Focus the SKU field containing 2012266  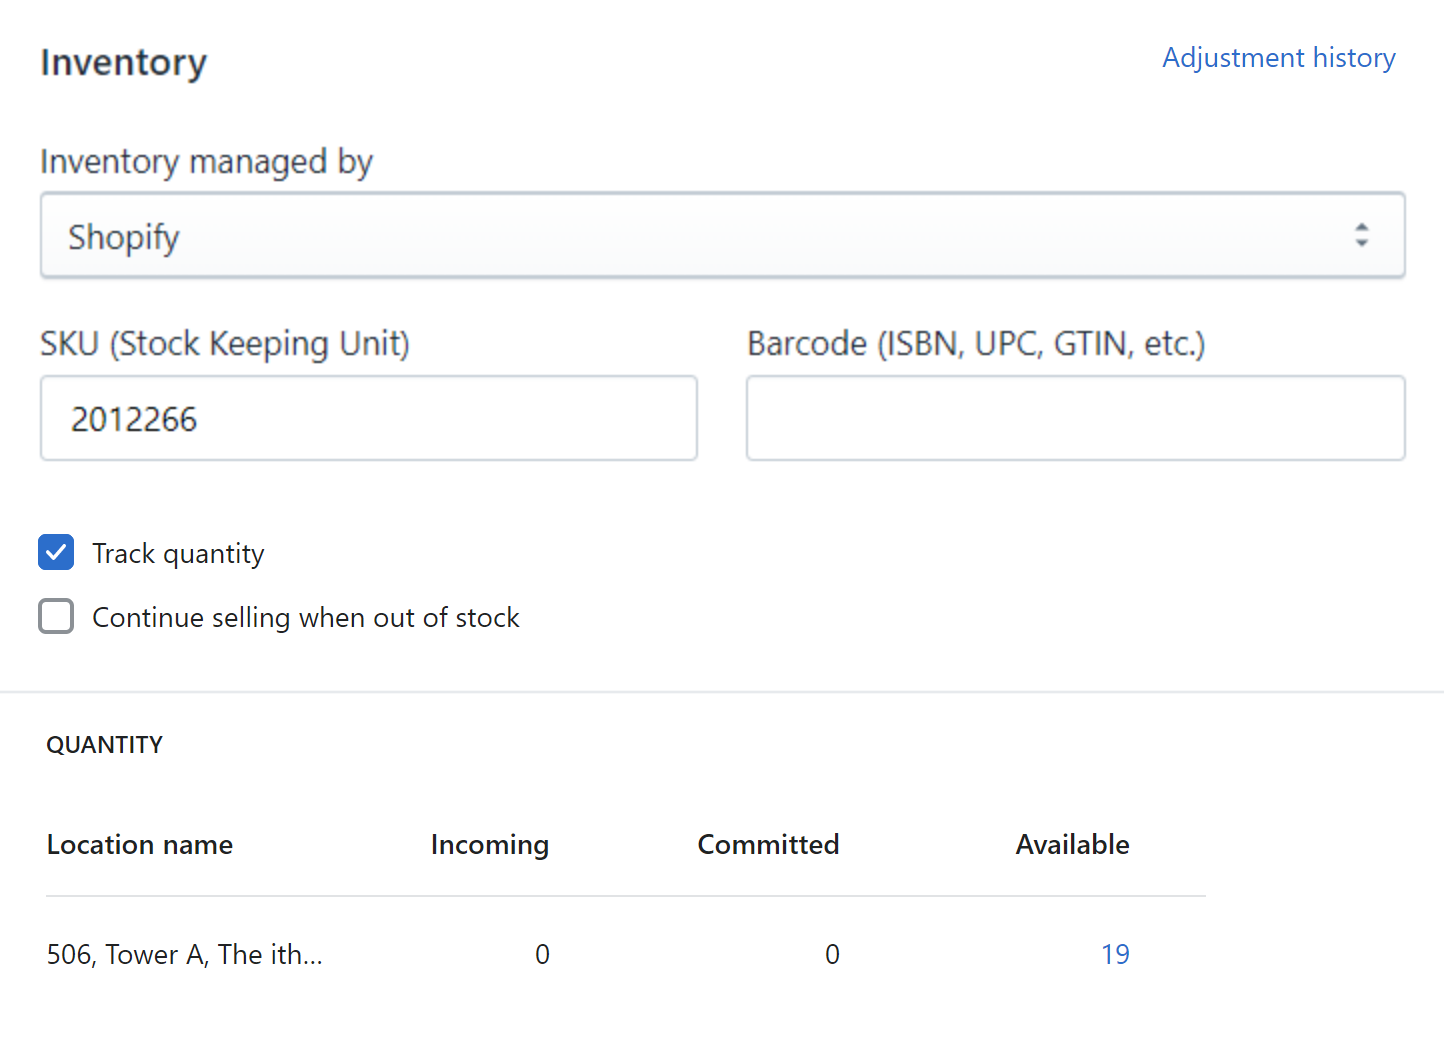pos(368,419)
